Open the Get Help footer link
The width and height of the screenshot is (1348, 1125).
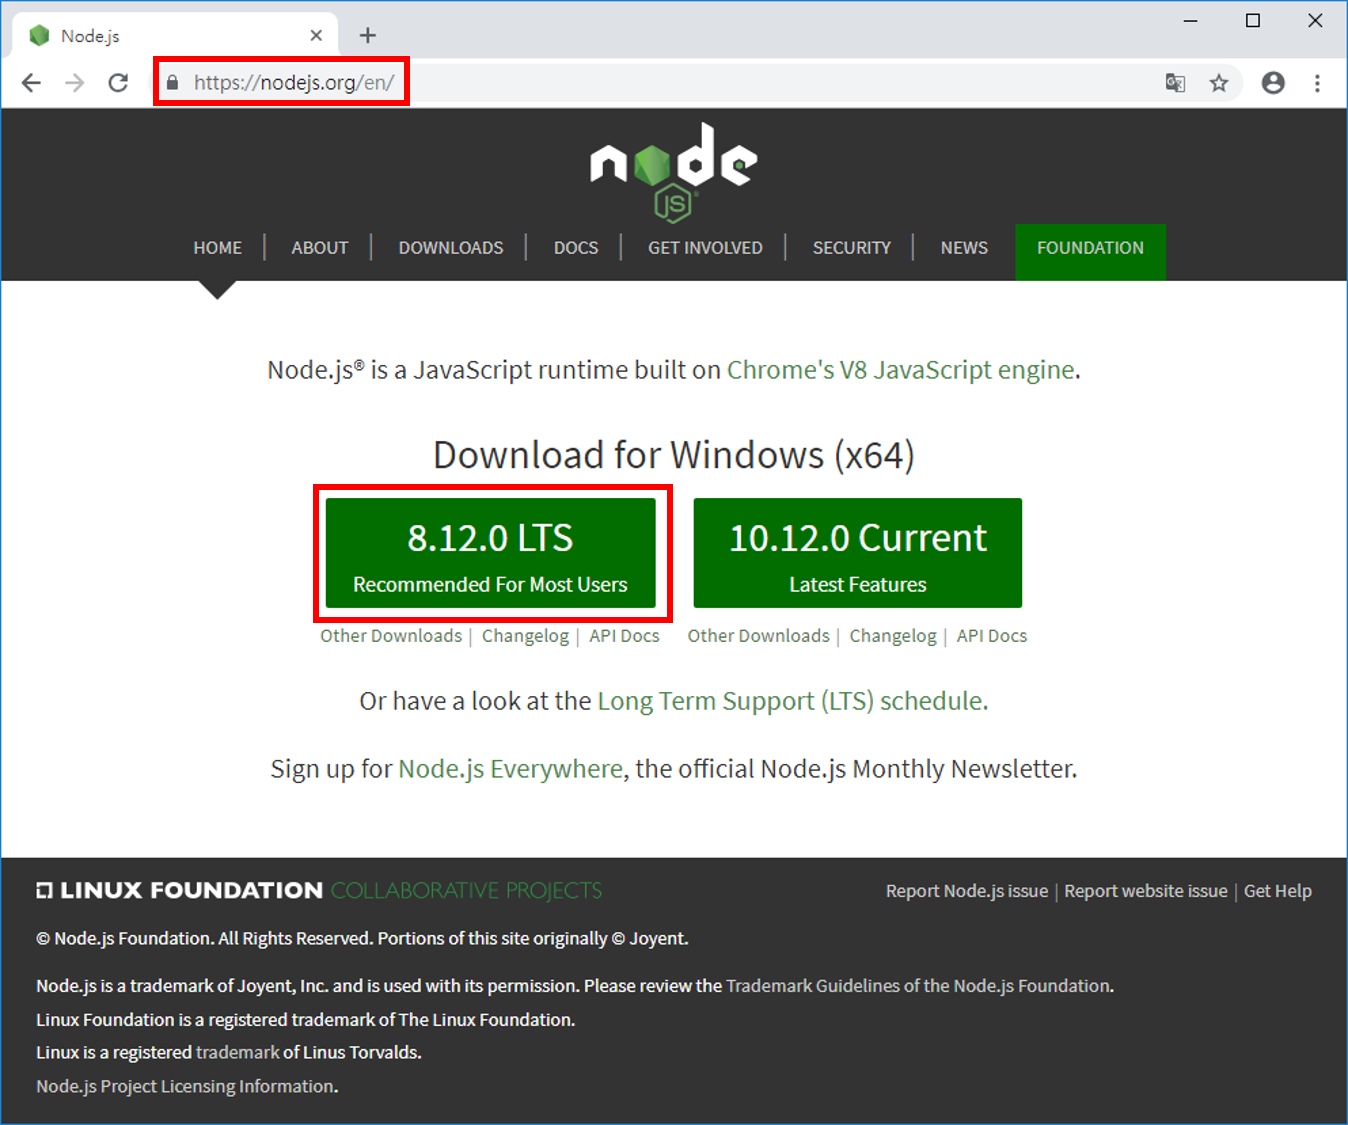pyautogui.click(x=1278, y=891)
